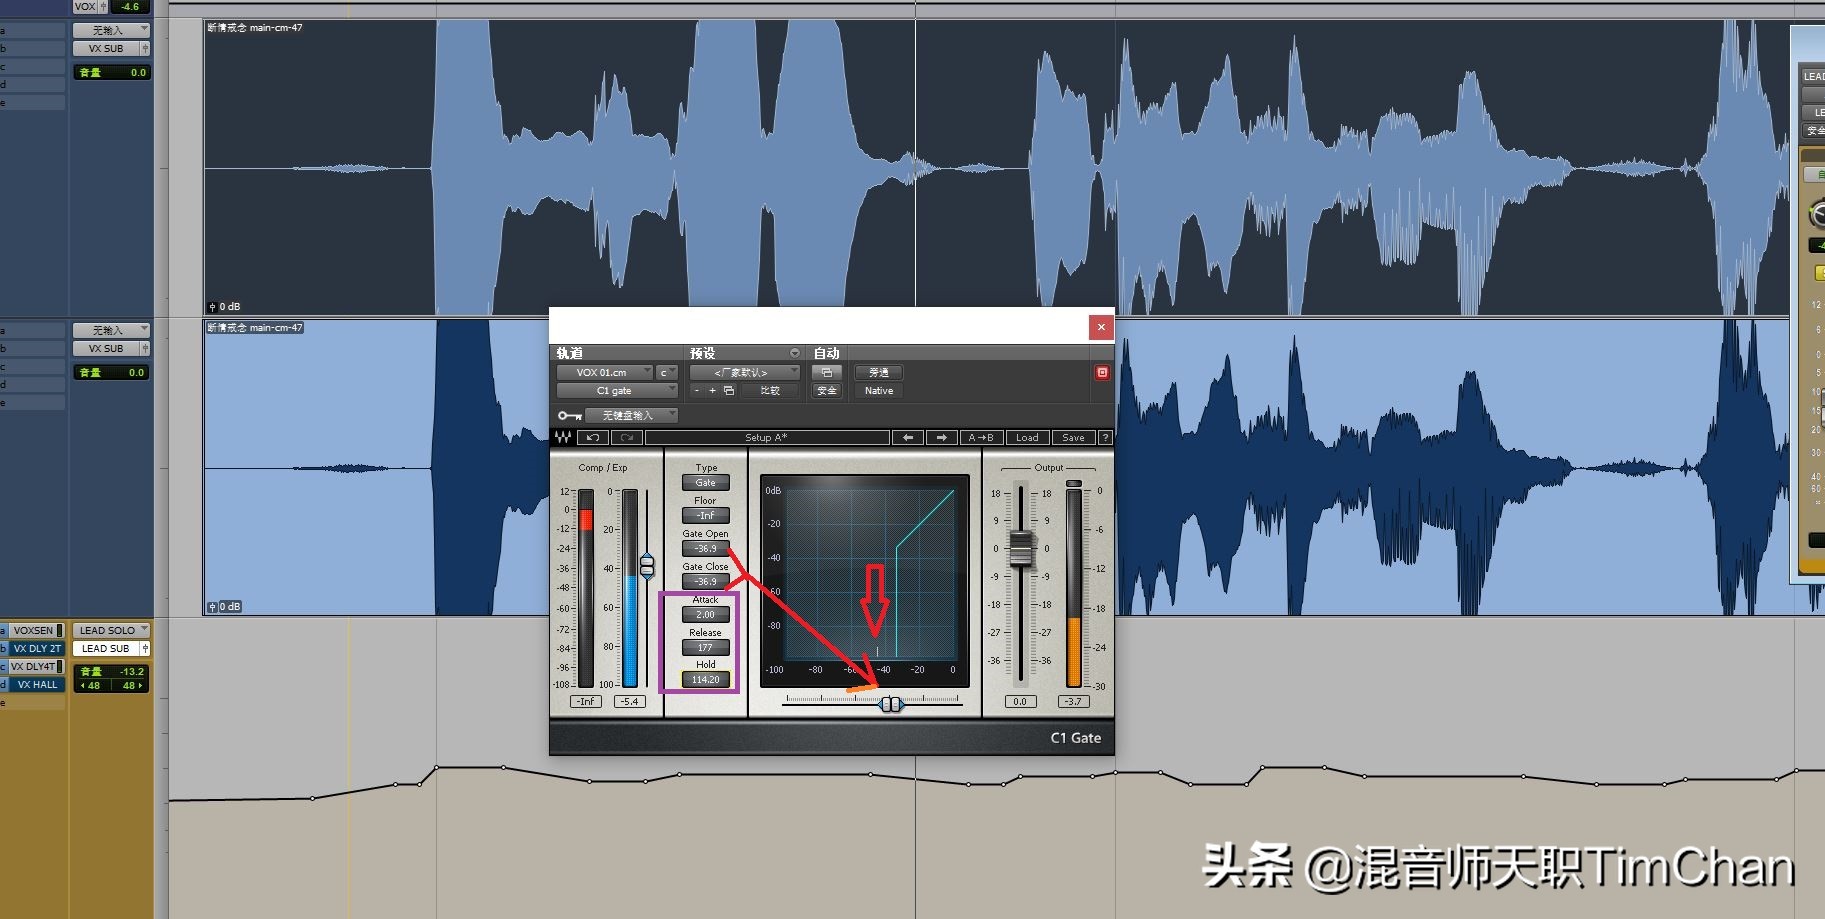Viewport: 1825px width, 919px height.
Task: Open the LEAD SOLO input selector
Action: pyautogui.click(x=111, y=630)
